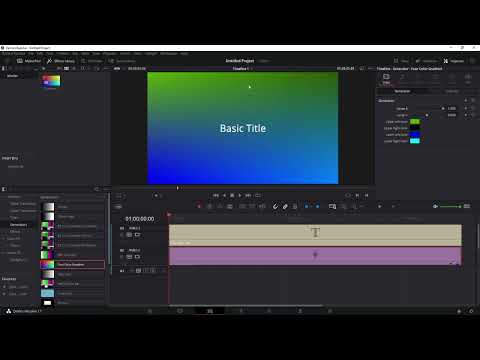Image resolution: width=480 pixels, height=360 pixels.
Task: Toggle Auto Select on Video 1 track
Action: click(129, 257)
